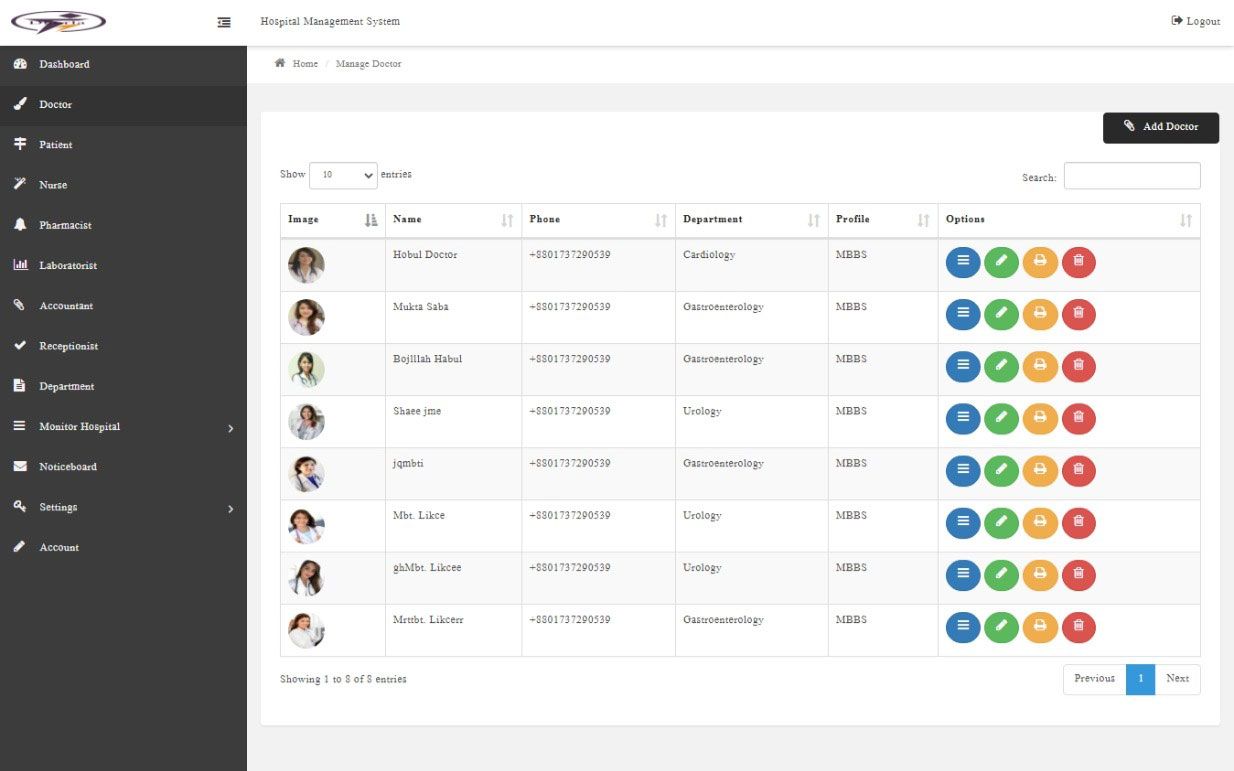Print the Mbt. Likce record
The height and width of the screenshot is (771, 1234).
1040,522
